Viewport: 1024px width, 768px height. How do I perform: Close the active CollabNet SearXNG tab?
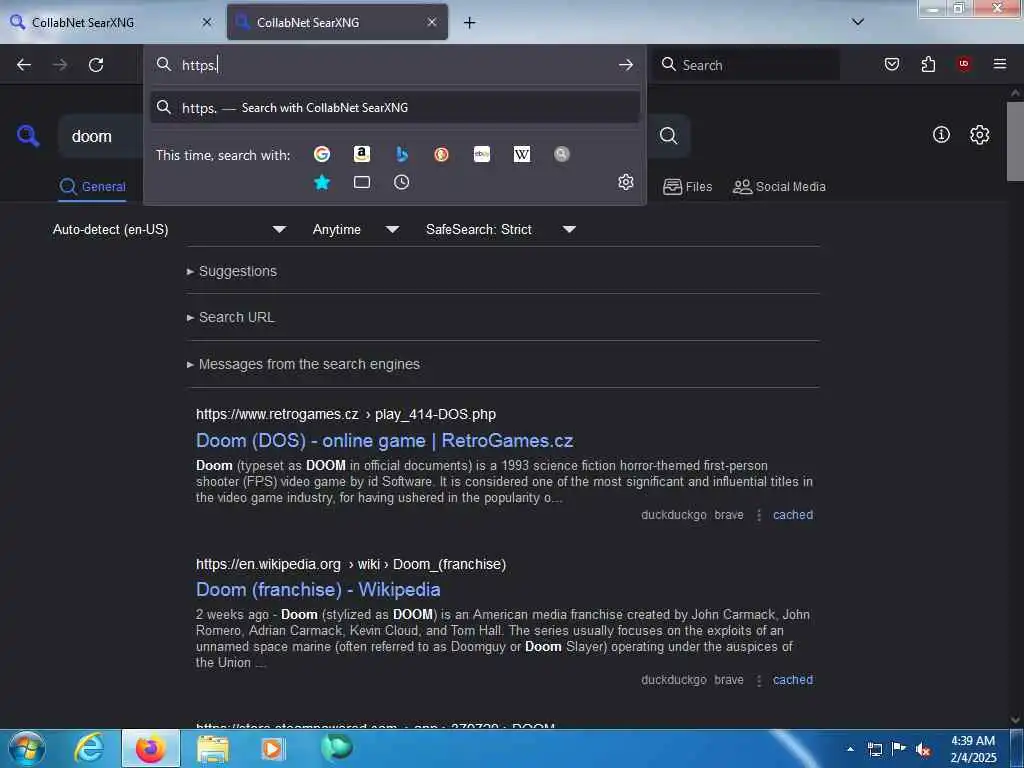(432, 22)
